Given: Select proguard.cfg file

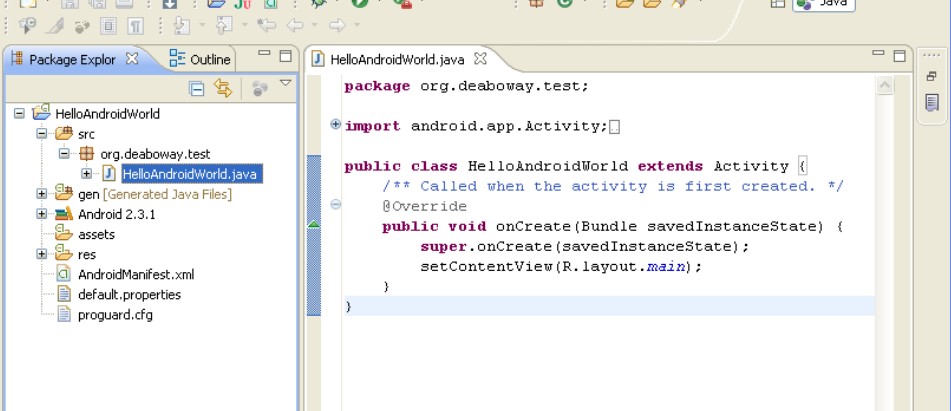Looking at the screenshot, I should (x=115, y=315).
